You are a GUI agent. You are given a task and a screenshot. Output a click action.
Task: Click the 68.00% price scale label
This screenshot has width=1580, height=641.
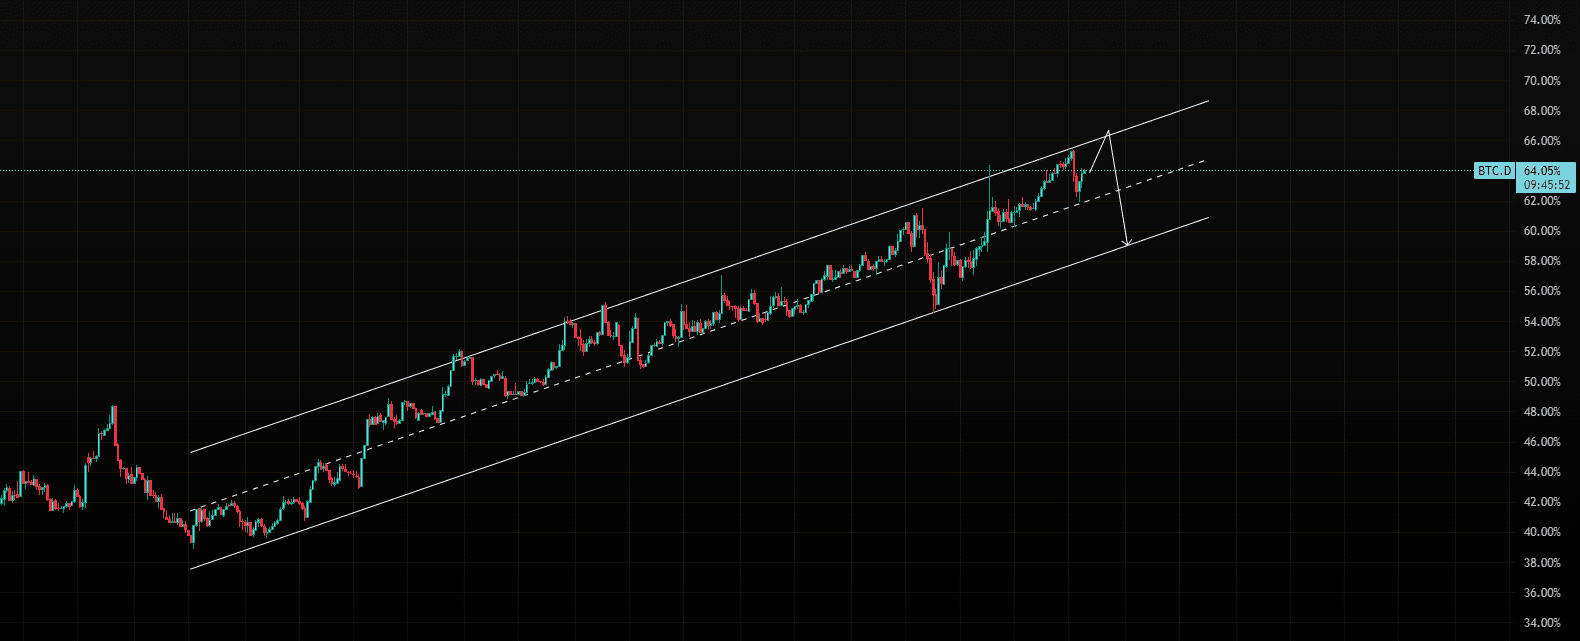click(x=1541, y=110)
